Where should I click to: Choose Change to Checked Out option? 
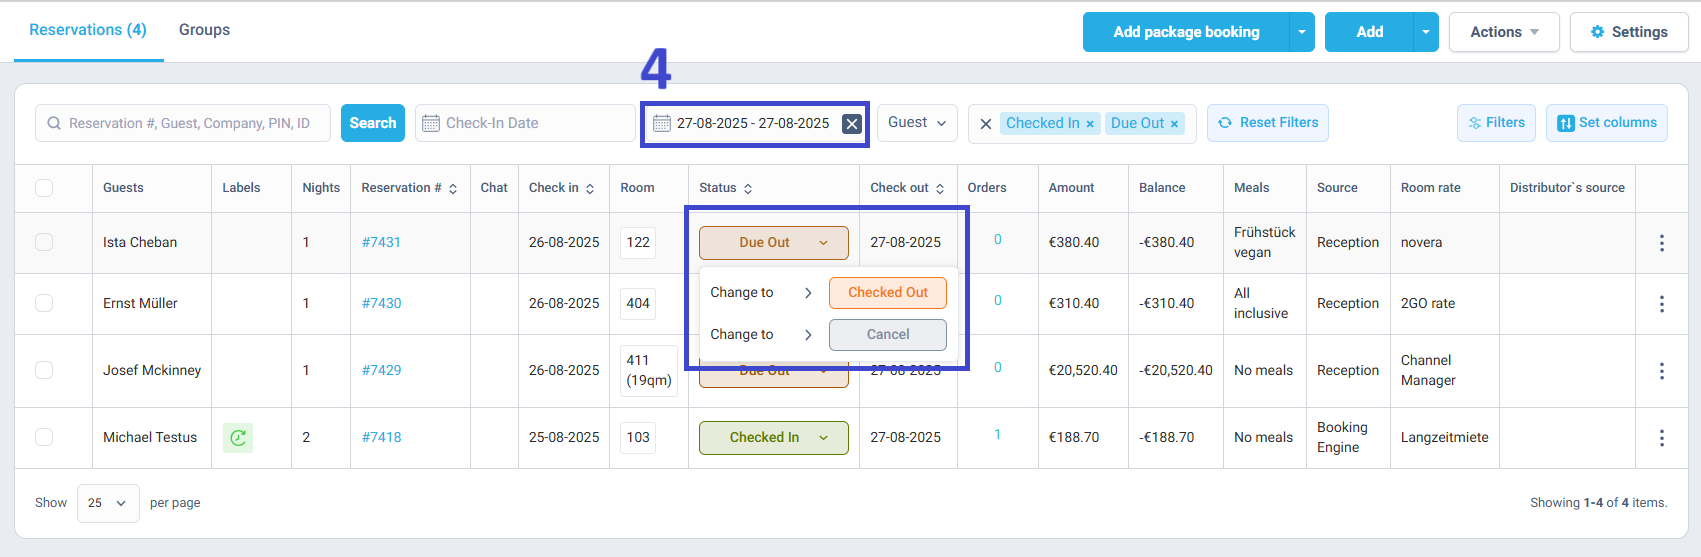[888, 293]
